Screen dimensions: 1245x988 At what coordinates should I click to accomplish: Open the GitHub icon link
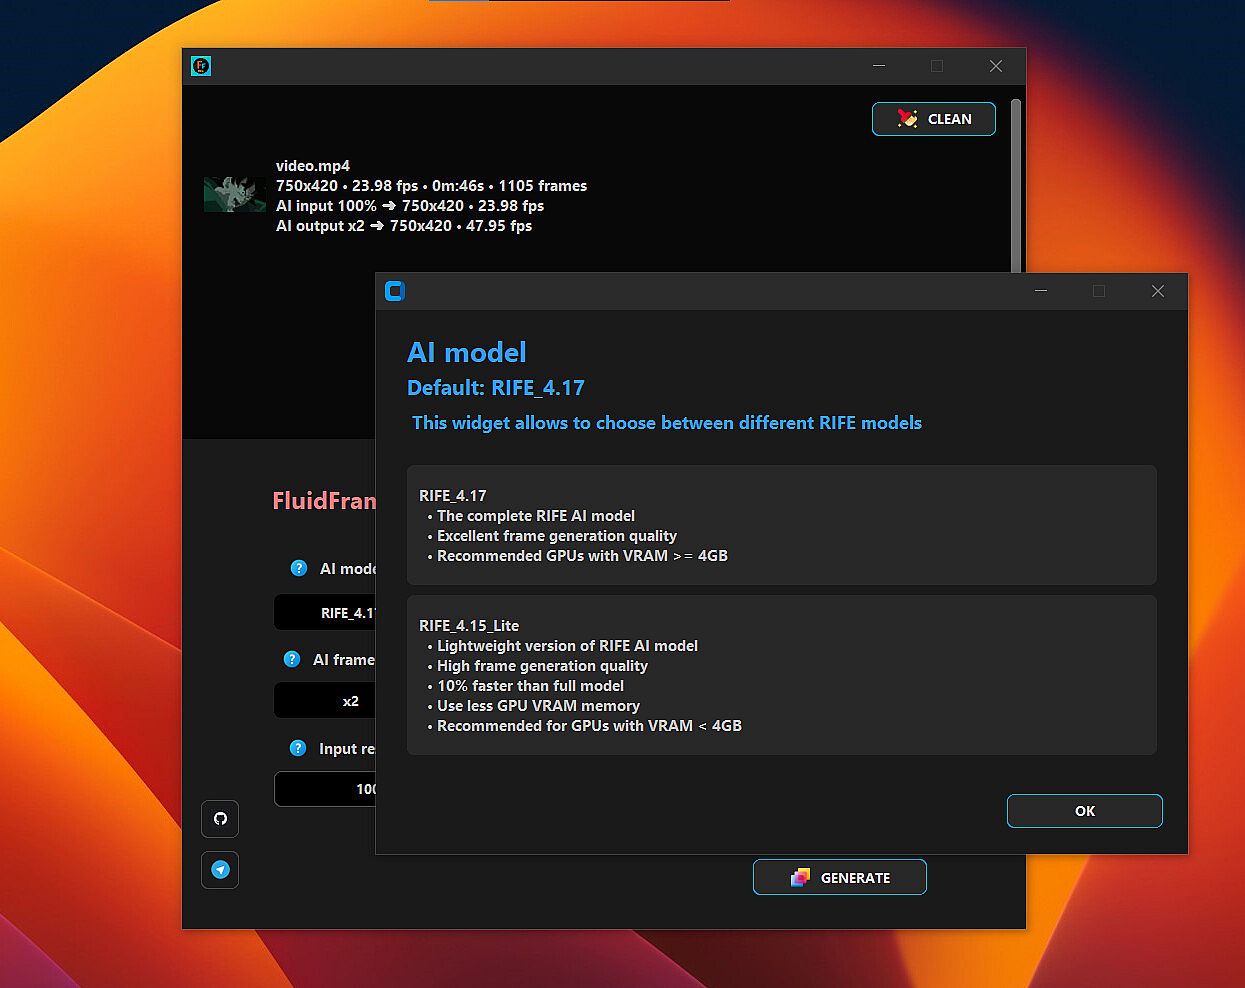click(x=220, y=818)
